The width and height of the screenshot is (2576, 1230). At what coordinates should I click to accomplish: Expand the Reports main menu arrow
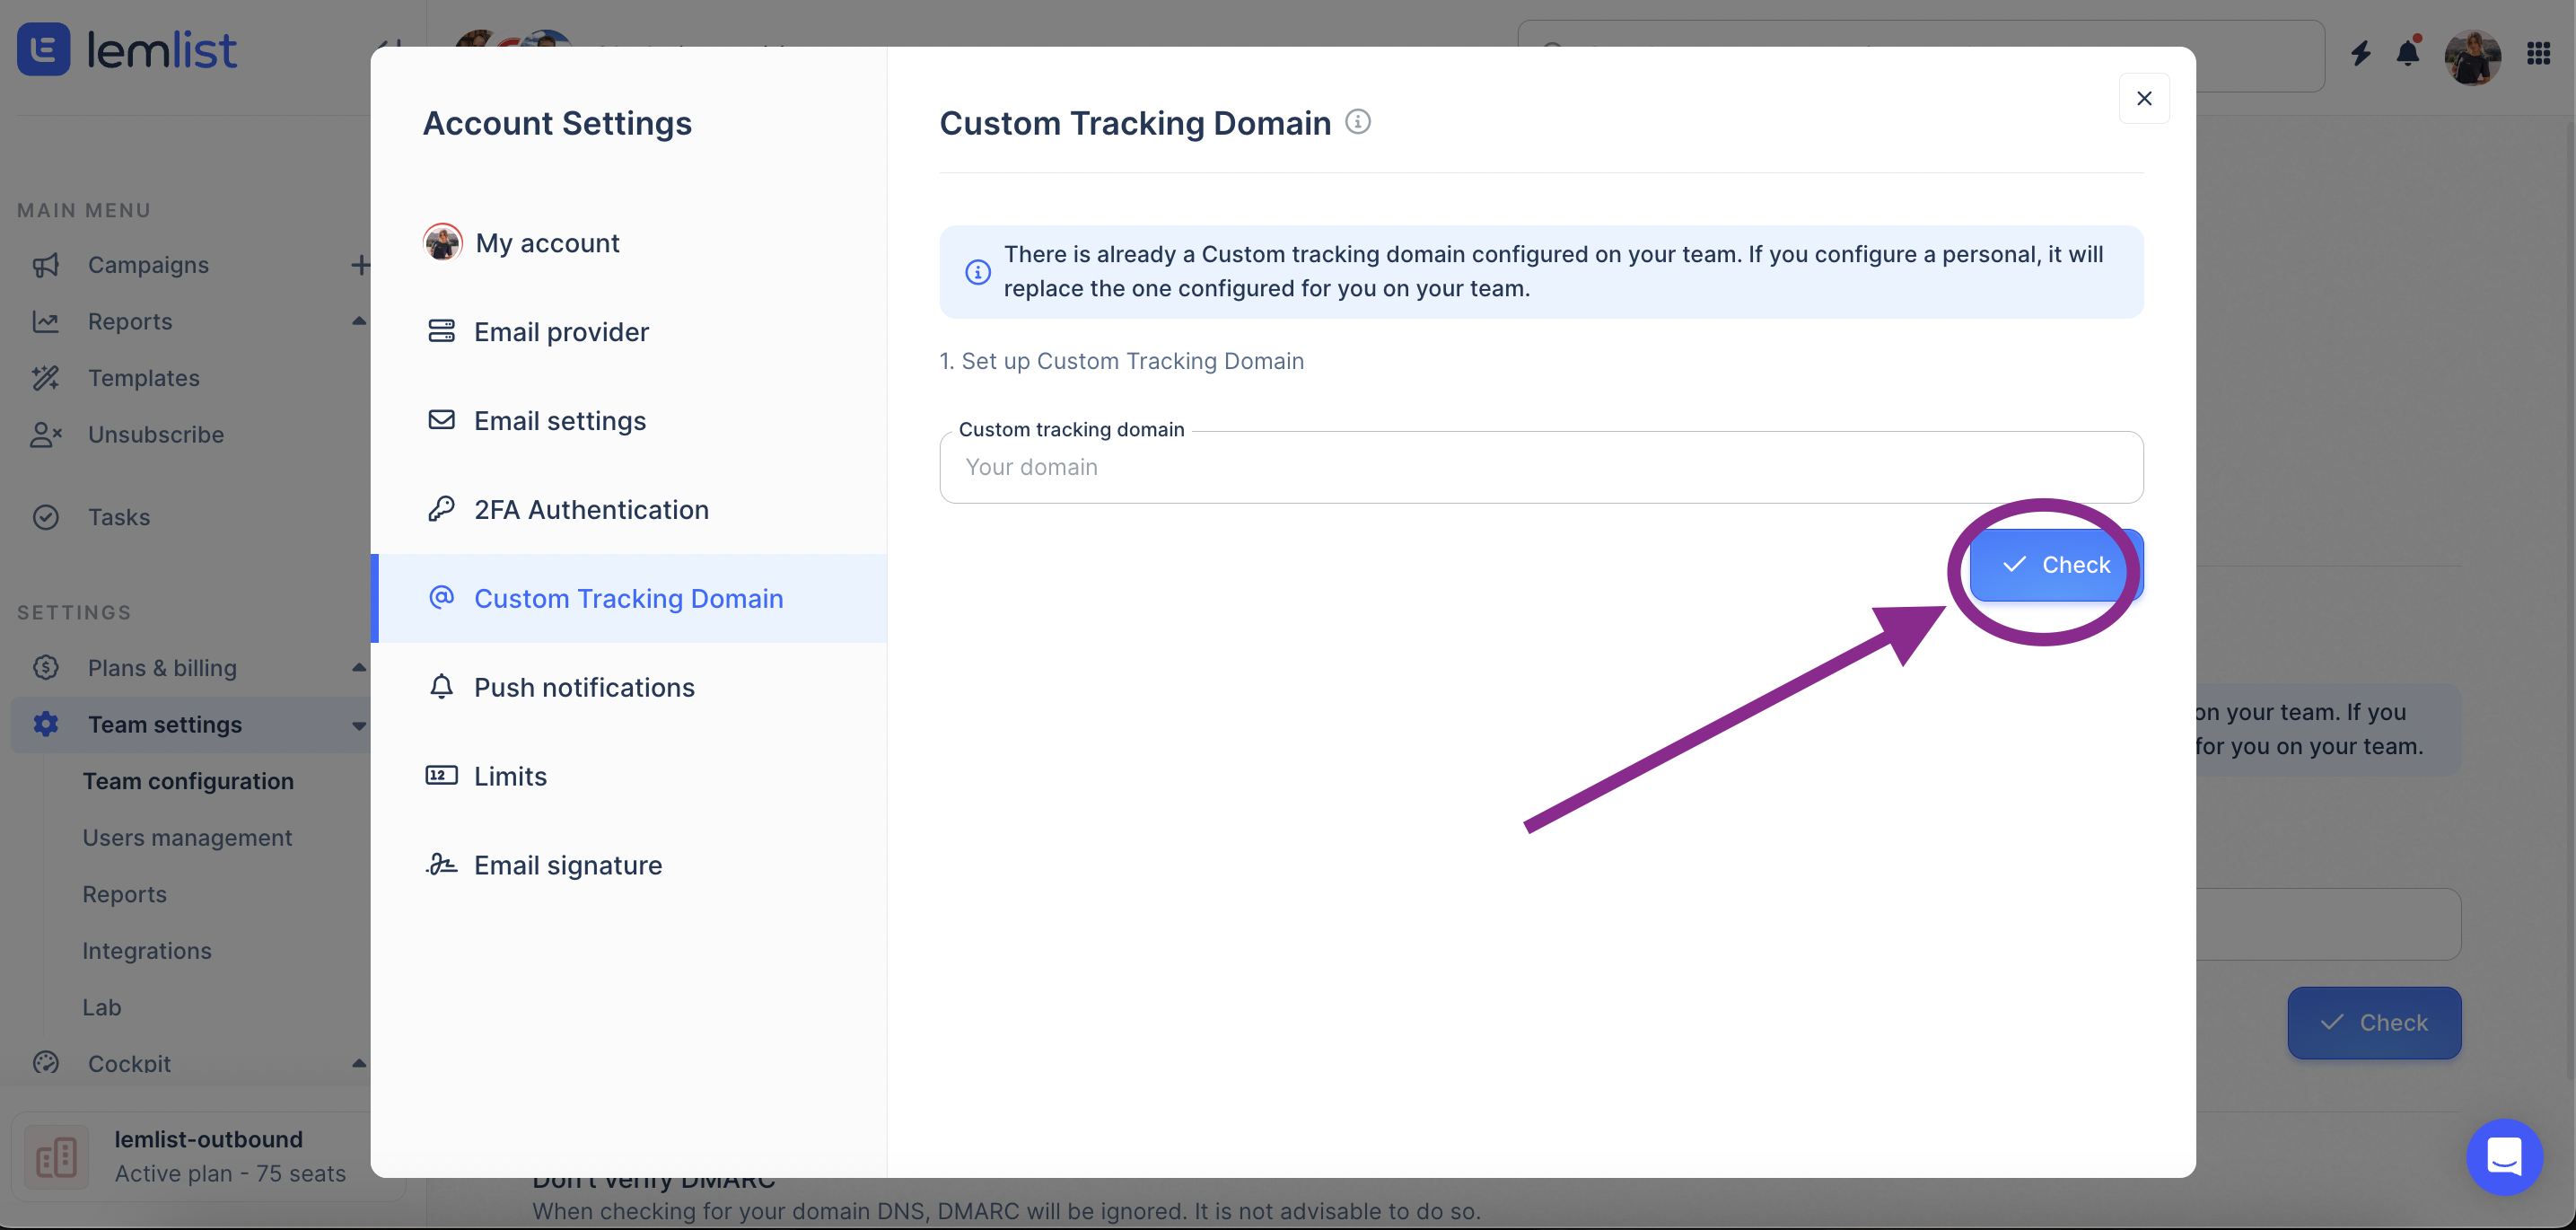pos(358,321)
